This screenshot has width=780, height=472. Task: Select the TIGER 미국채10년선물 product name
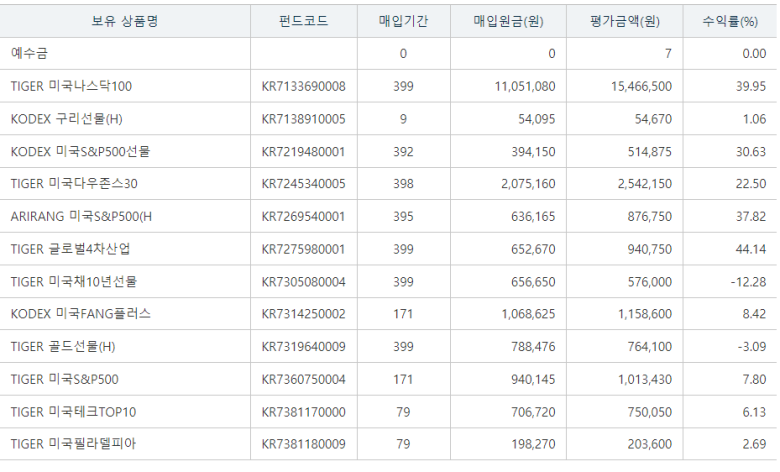pos(74,282)
